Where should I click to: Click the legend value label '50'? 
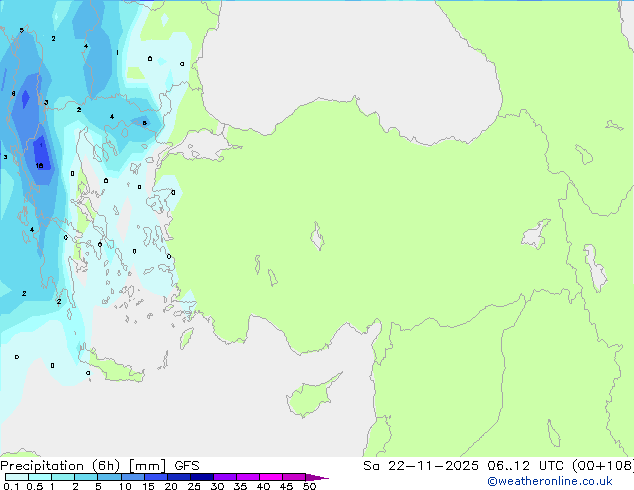[x=309, y=486]
